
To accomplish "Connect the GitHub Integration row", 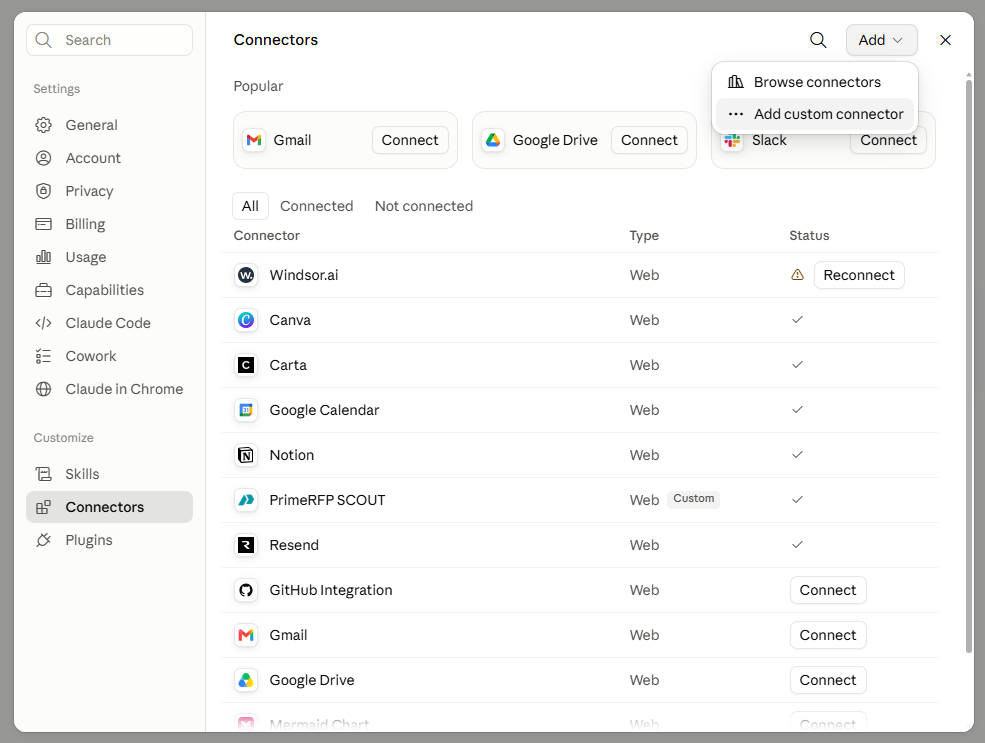I will (x=828, y=590).
